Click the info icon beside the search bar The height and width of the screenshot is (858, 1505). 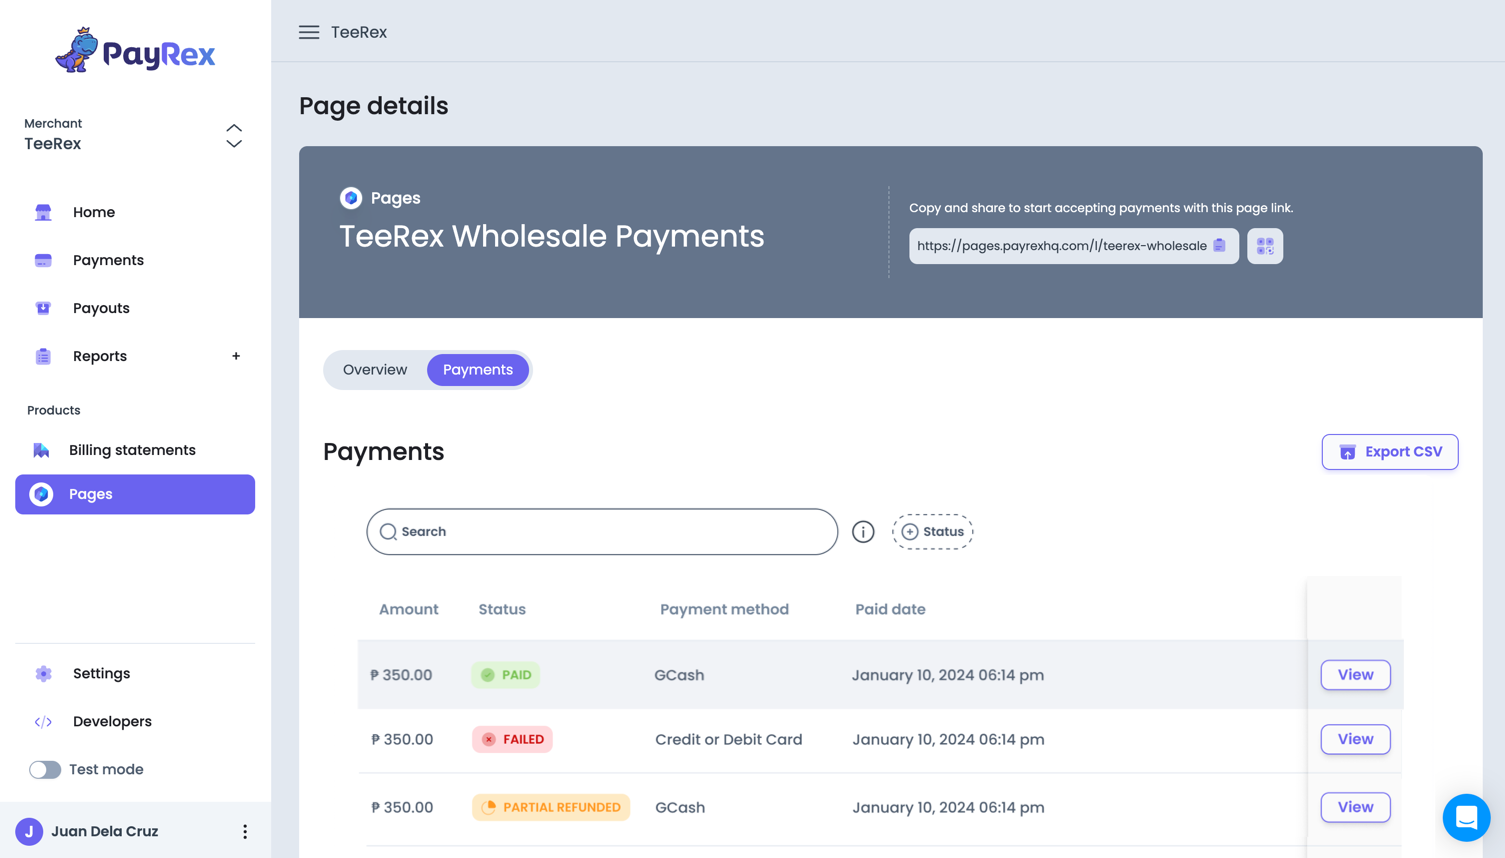(863, 531)
